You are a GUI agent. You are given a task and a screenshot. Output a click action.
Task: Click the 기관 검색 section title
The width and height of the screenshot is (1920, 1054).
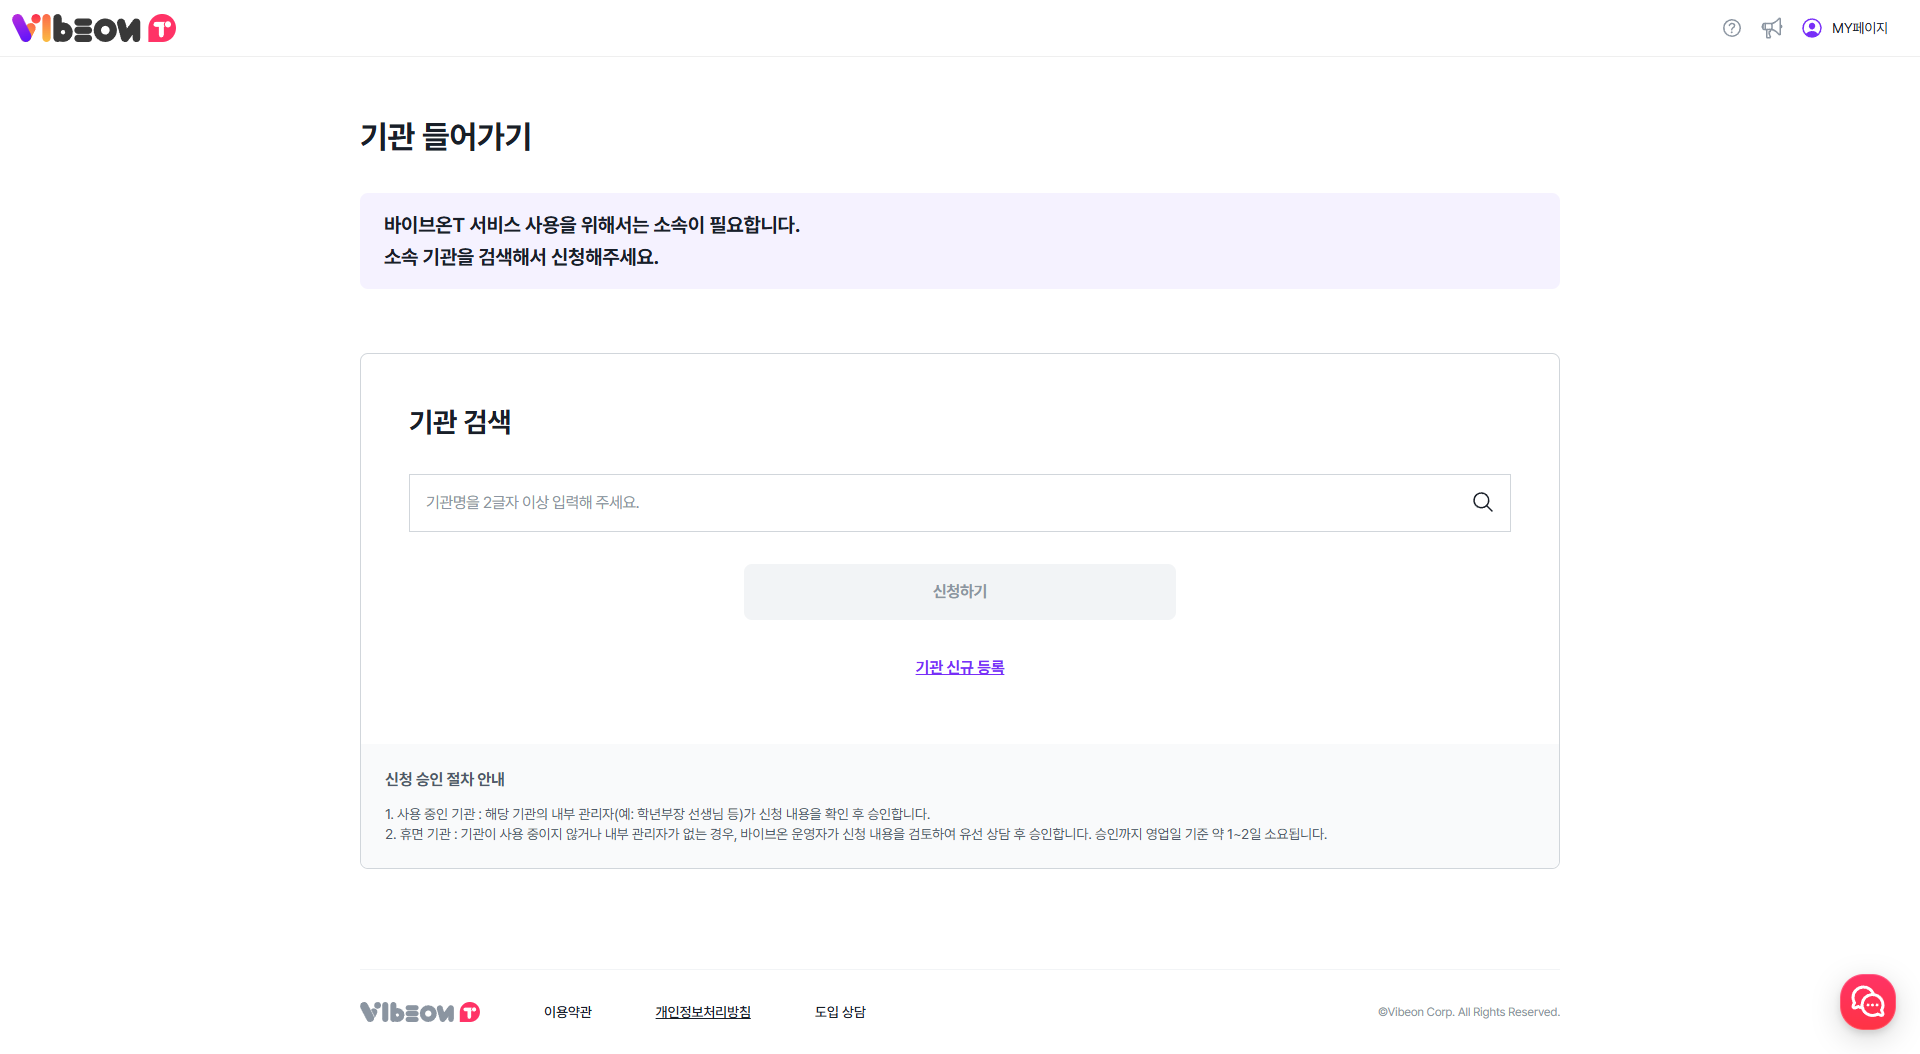pos(460,422)
